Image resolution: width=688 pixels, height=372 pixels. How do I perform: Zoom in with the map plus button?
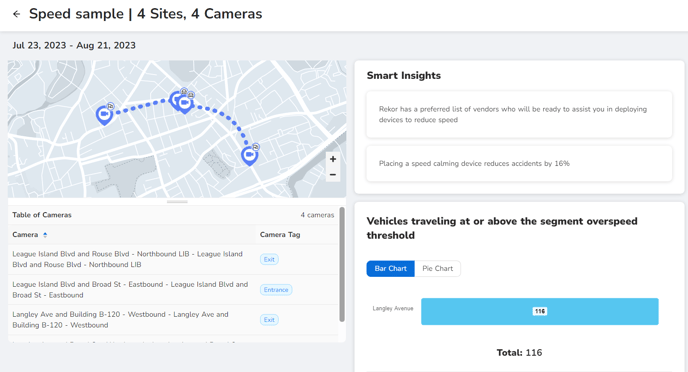[x=333, y=159]
